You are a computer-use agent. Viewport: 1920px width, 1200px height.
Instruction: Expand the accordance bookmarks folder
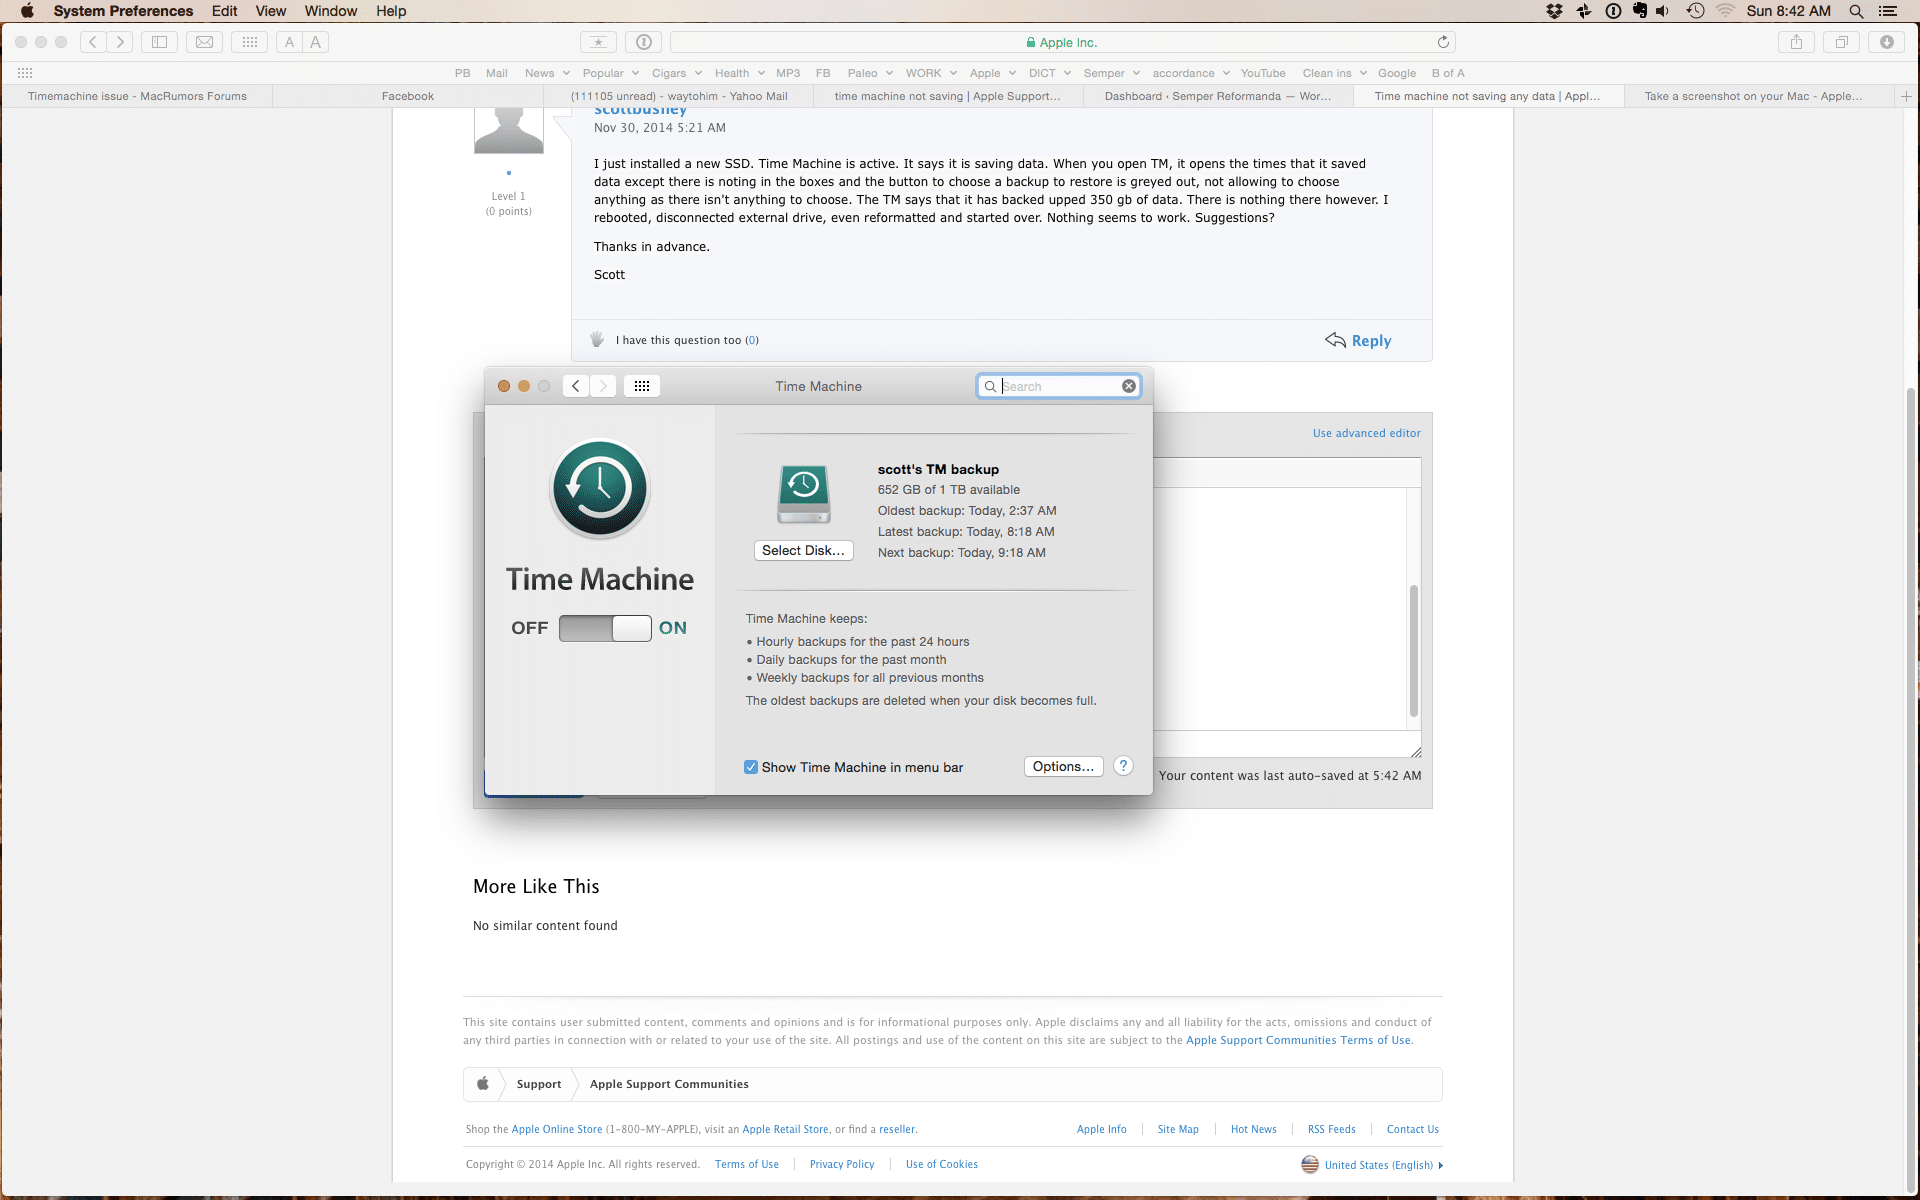(x=1191, y=73)
